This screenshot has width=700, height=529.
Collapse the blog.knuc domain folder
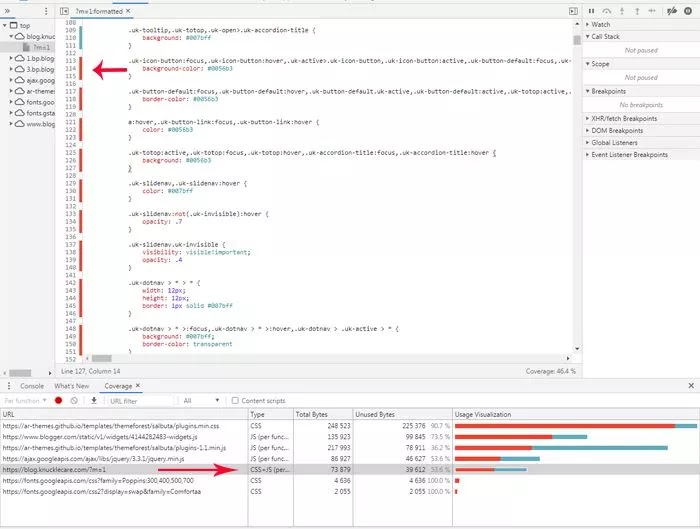11,36
